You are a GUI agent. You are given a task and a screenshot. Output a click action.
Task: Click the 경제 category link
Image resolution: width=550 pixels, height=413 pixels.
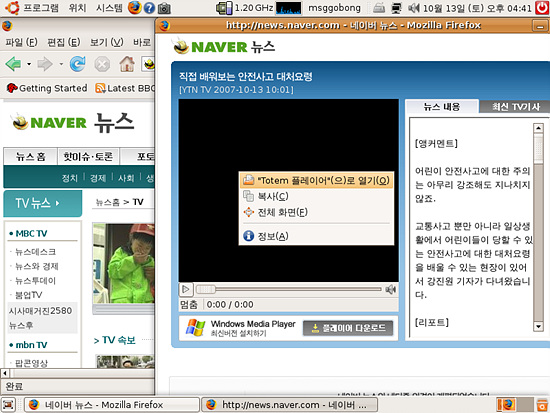(x=98, y=178)
